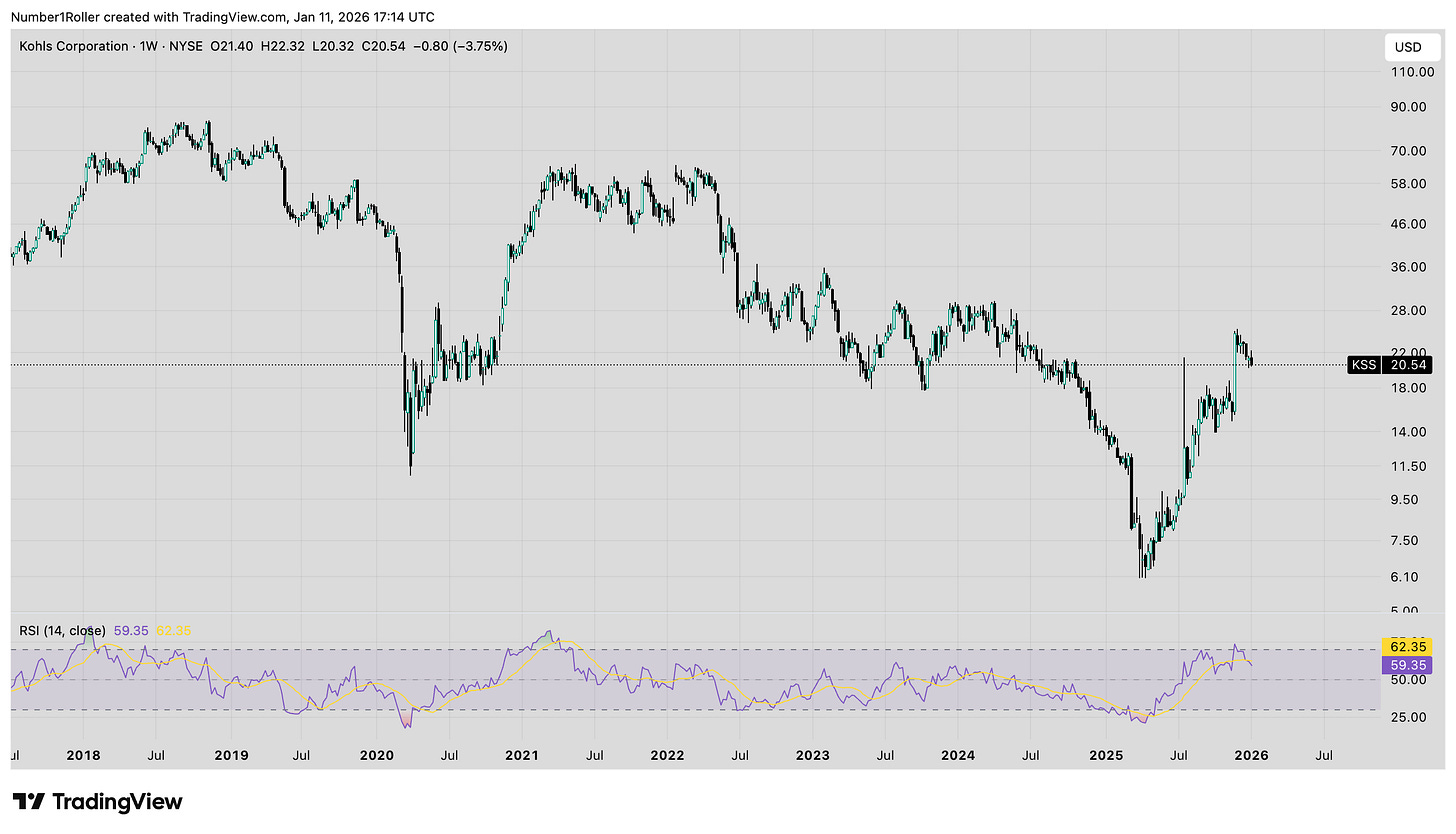Click the 2019 time axis label
Viewport: 1456px width, 834px height.
[231, 755]
